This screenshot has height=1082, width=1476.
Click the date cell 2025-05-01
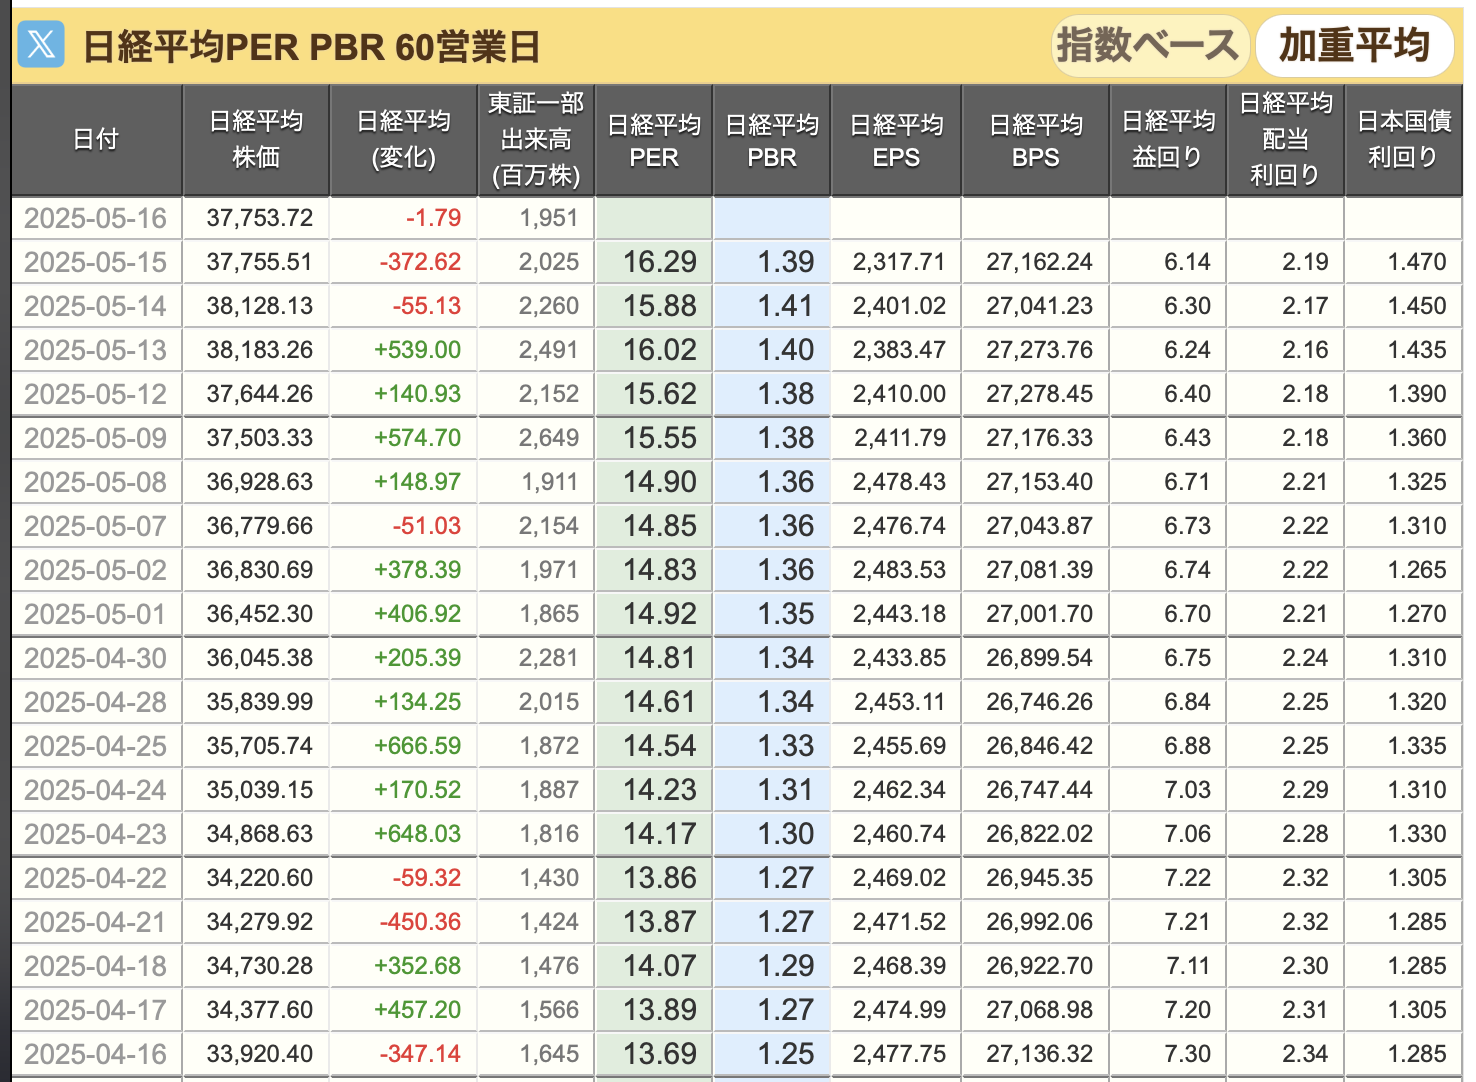pyautogui.click(x=95, y=614)
